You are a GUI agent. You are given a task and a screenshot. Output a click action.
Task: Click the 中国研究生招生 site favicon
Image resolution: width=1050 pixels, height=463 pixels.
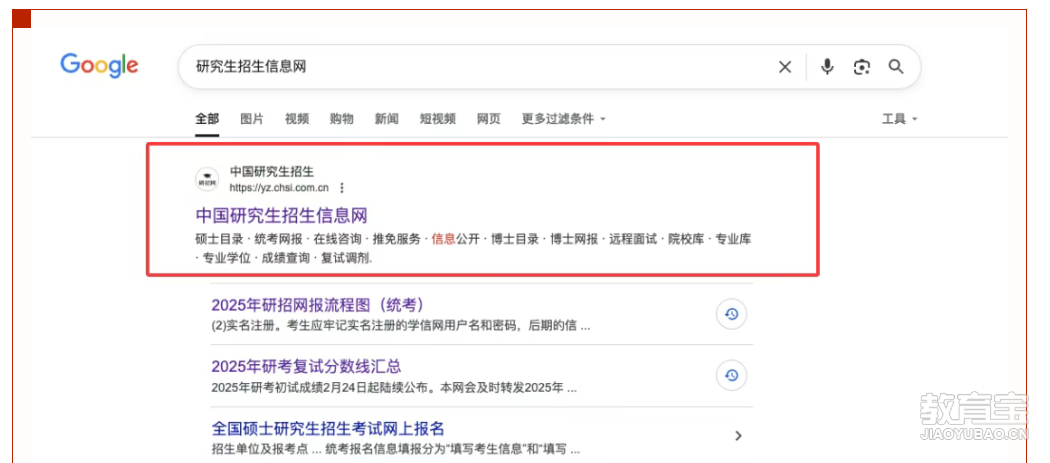tap(207, 179)
